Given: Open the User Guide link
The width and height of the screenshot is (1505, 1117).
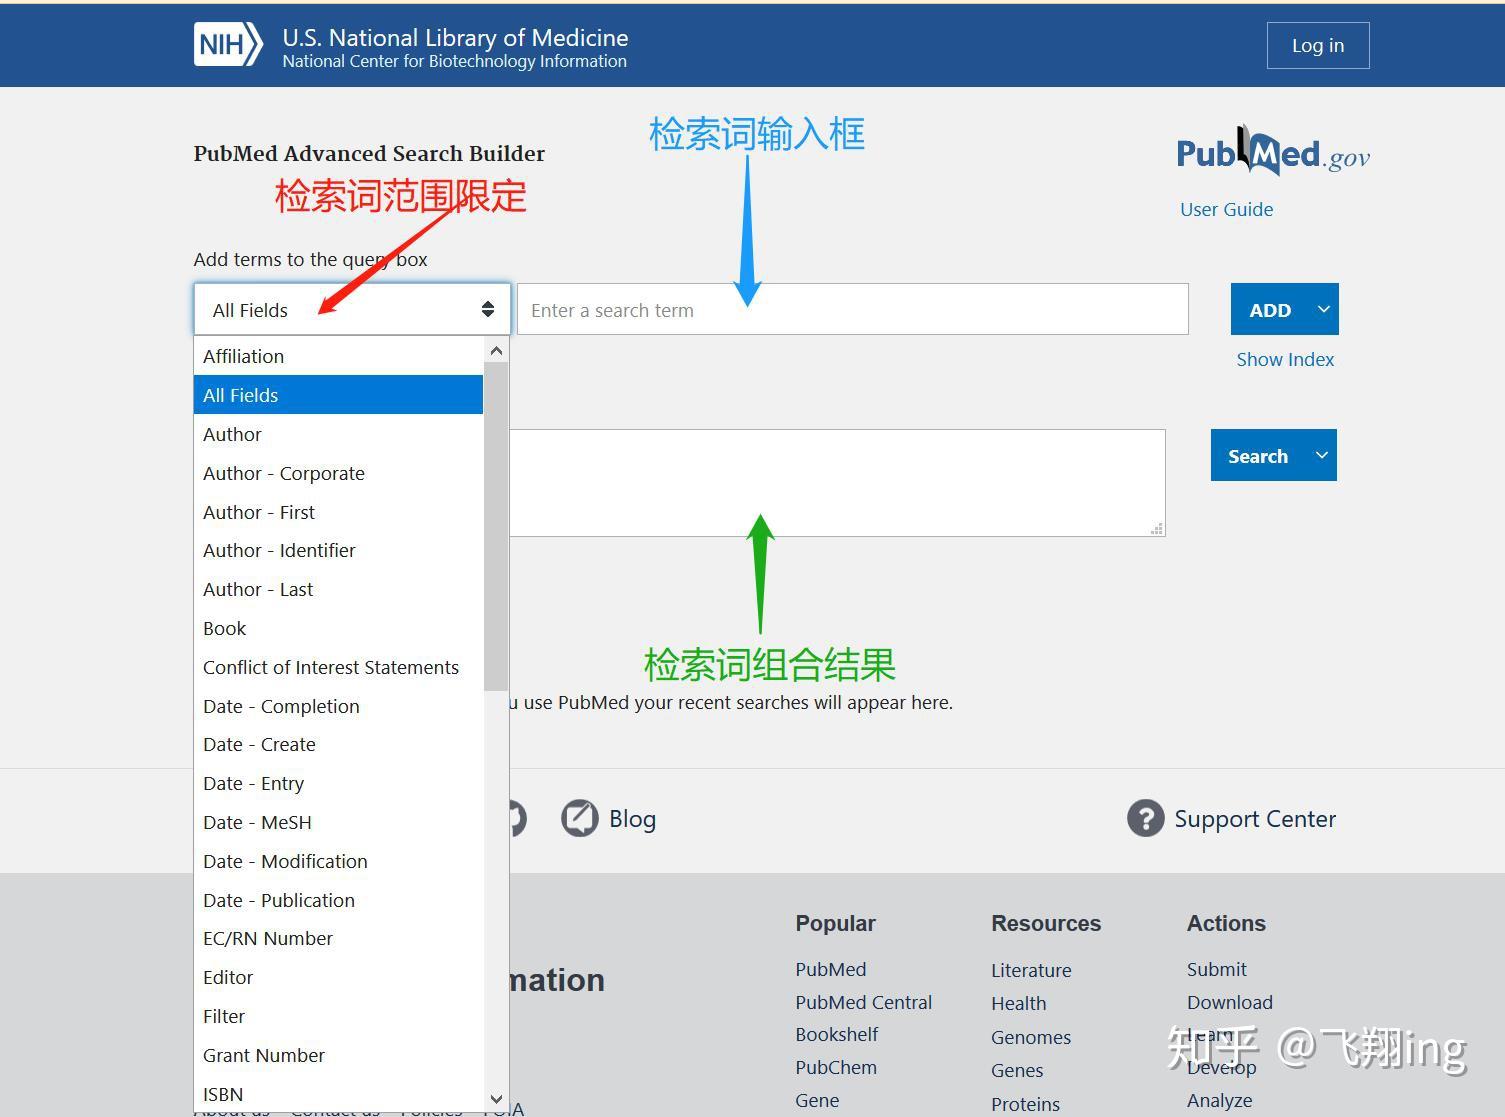Looking at the screenshot, I should tap(1226, 209).
